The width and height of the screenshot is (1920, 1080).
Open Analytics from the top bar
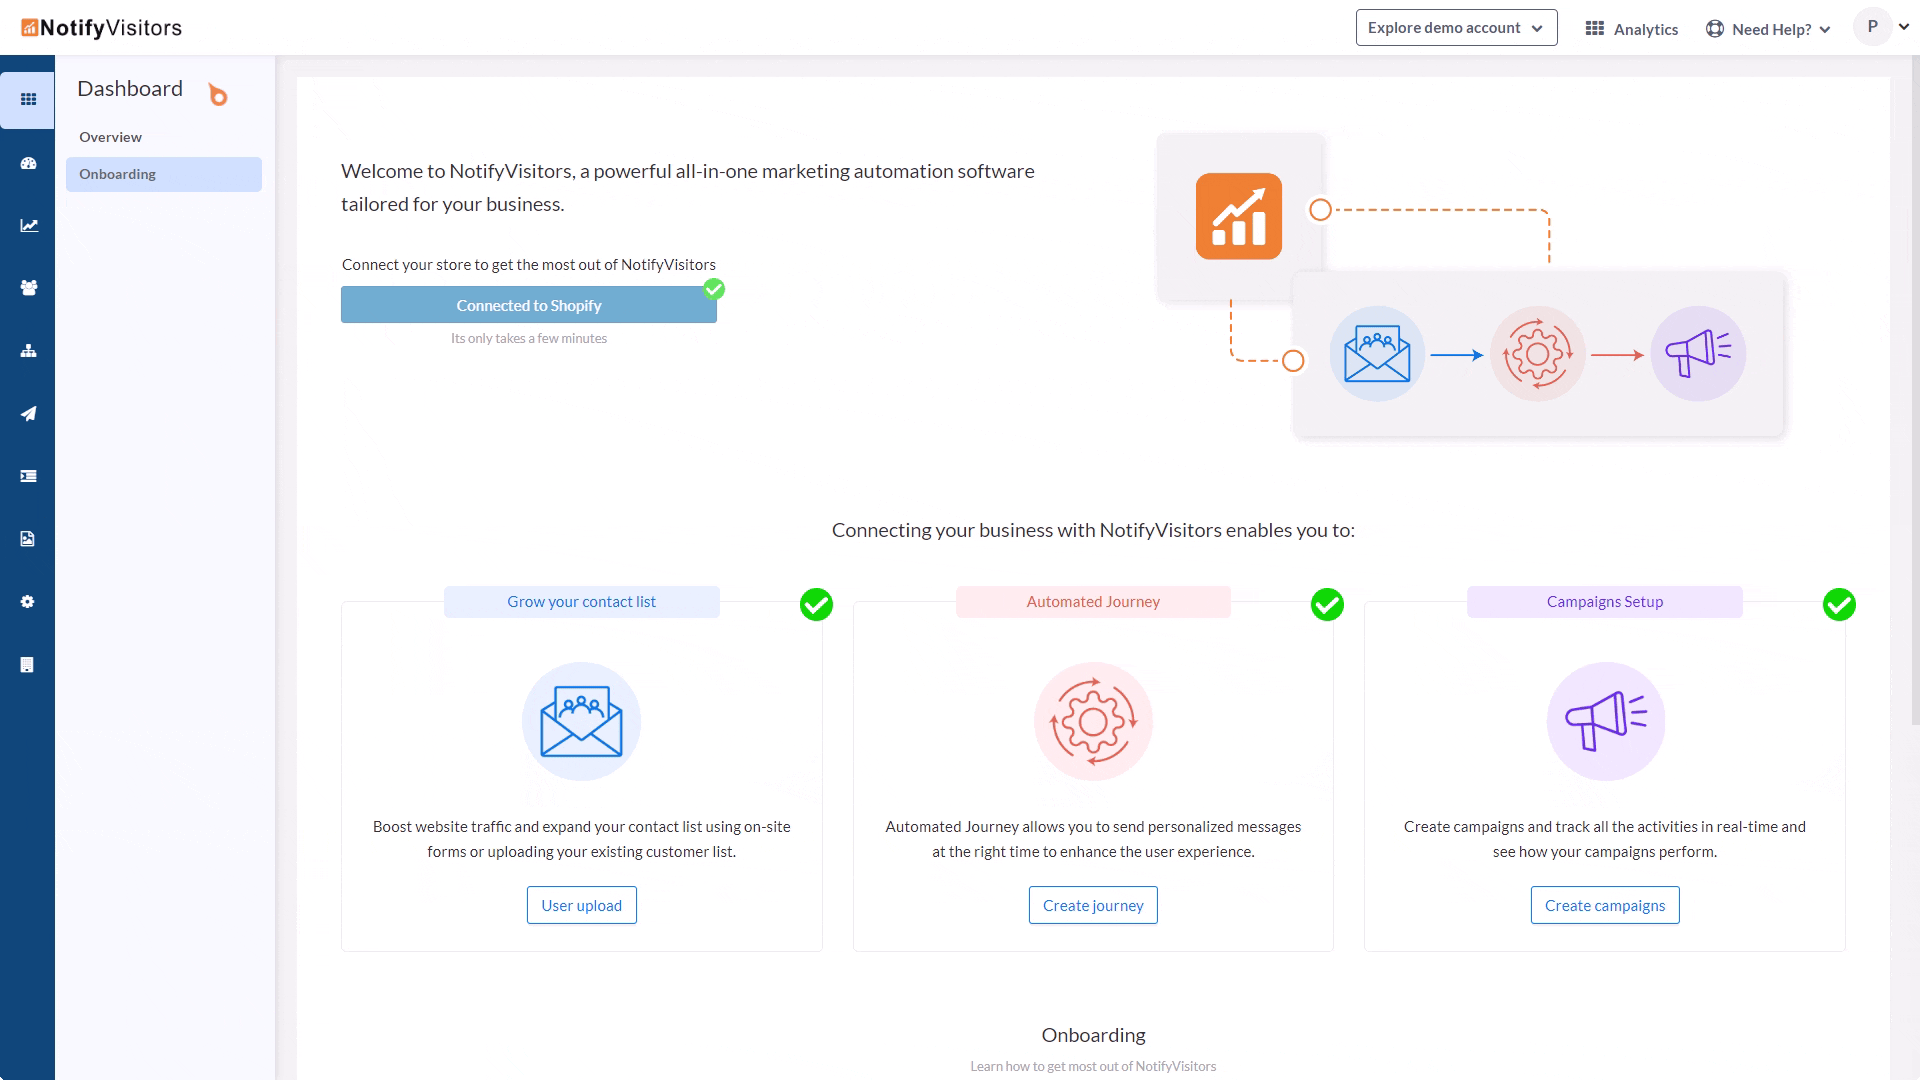point(1632,29)
